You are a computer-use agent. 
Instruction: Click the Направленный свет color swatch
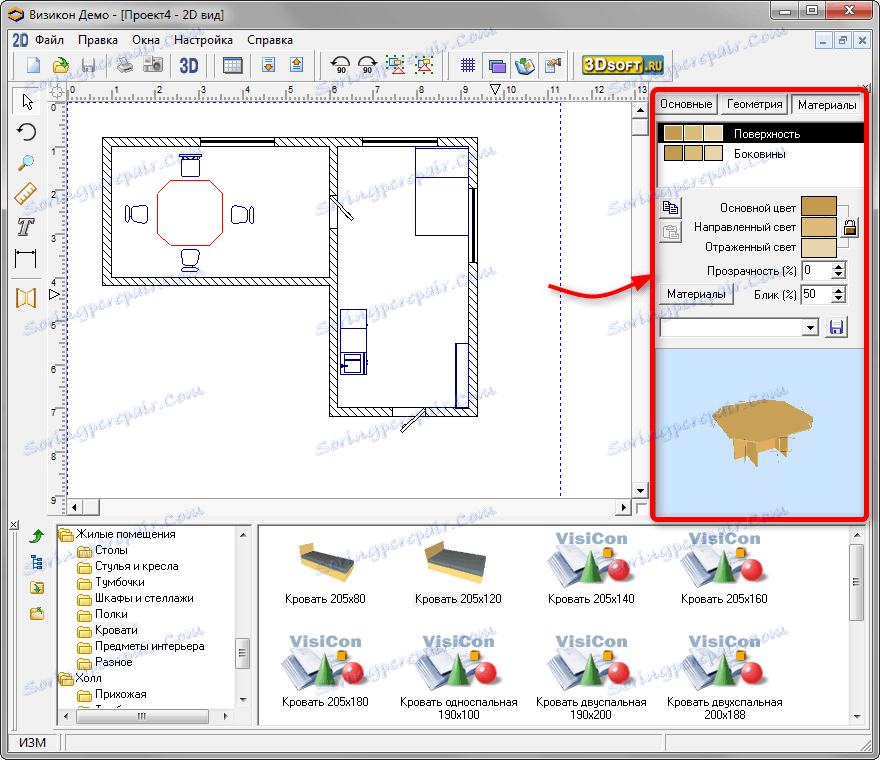click(818, 227)
